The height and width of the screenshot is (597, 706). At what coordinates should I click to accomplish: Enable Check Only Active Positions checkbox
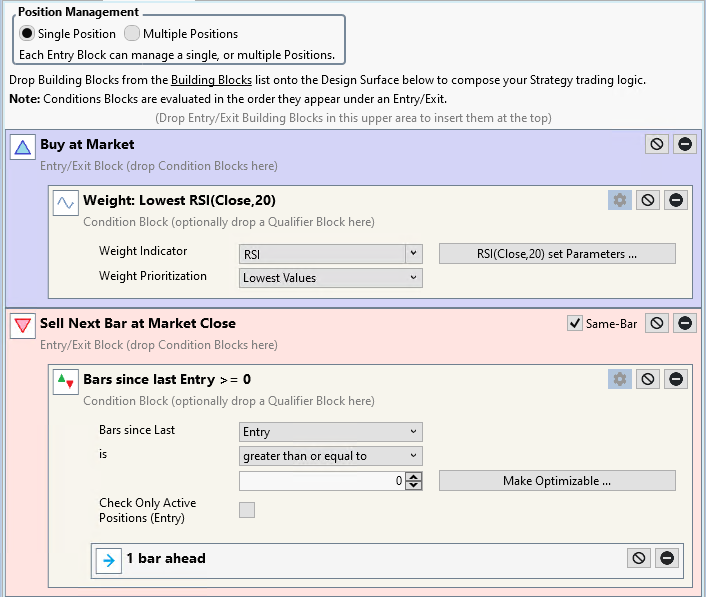tap(247, 510)
